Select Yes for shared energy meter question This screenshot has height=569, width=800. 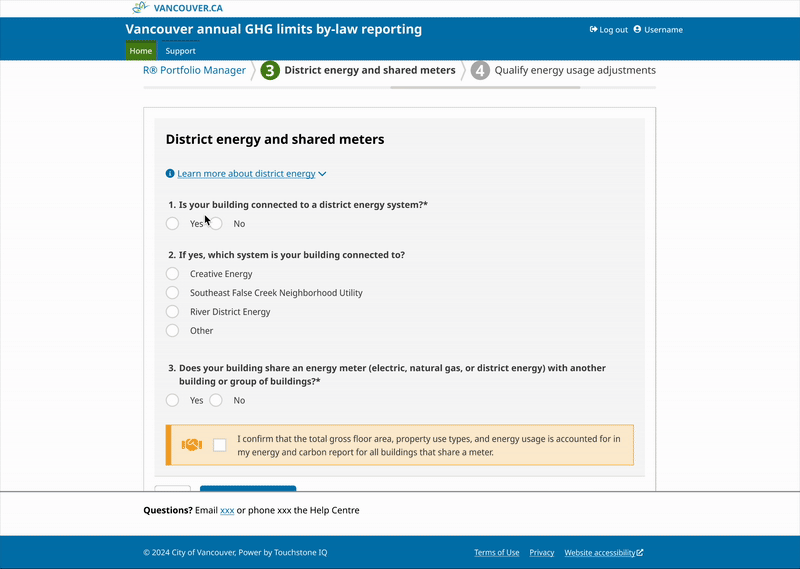172,400
